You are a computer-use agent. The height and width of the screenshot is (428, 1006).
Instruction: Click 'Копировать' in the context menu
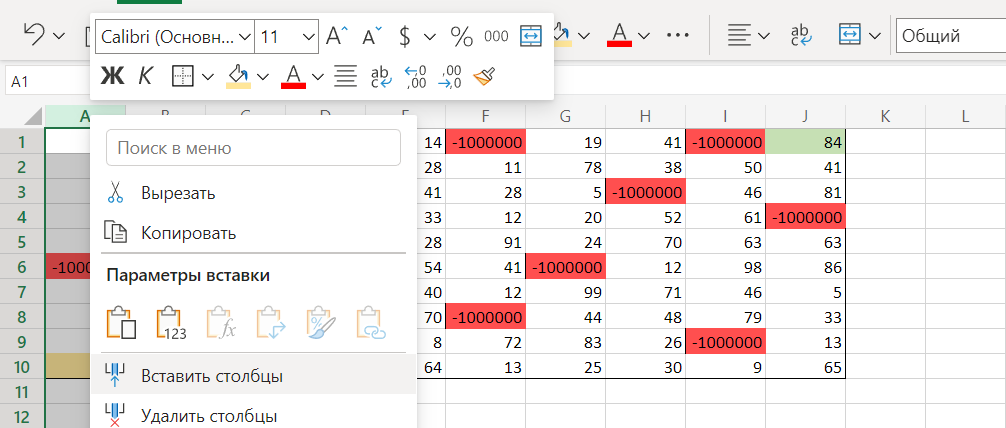(x=188, y=233)
